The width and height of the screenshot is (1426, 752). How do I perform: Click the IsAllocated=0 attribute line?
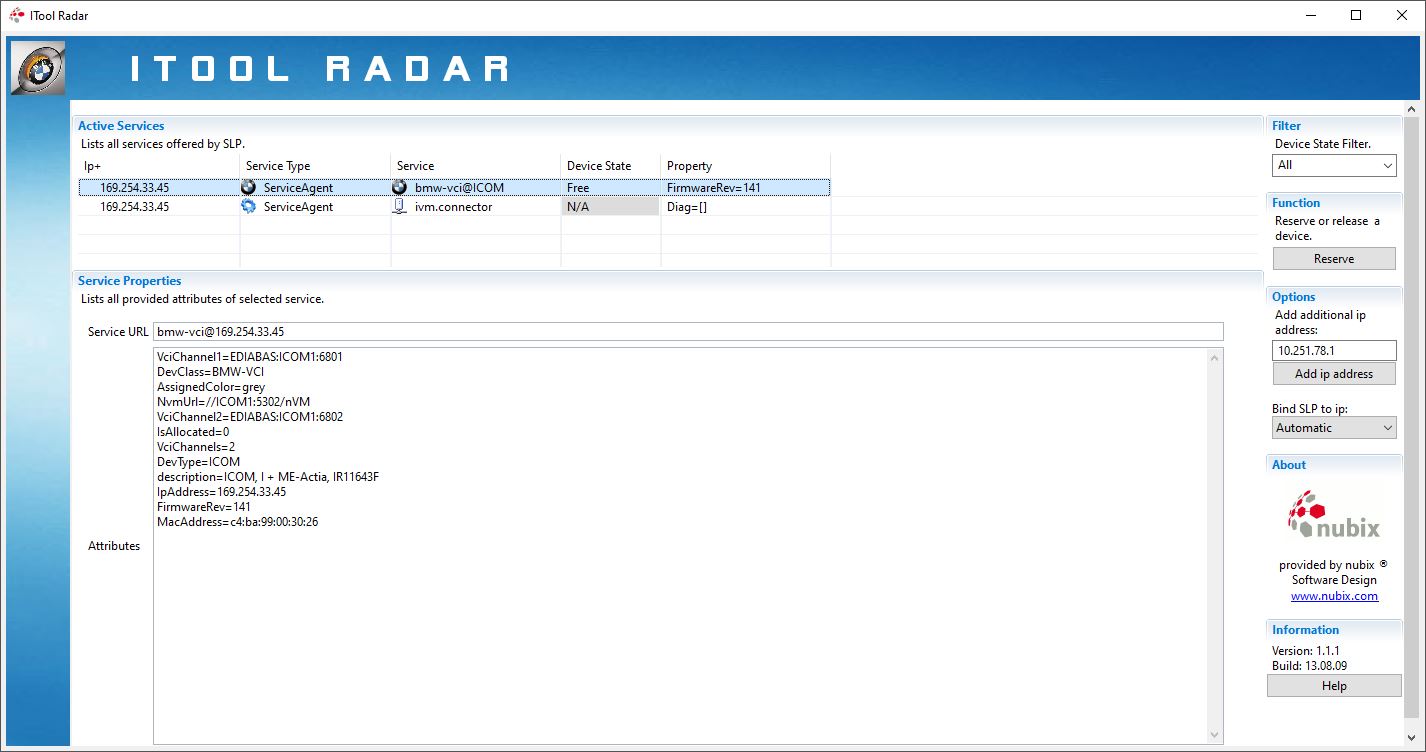[193, 431]
